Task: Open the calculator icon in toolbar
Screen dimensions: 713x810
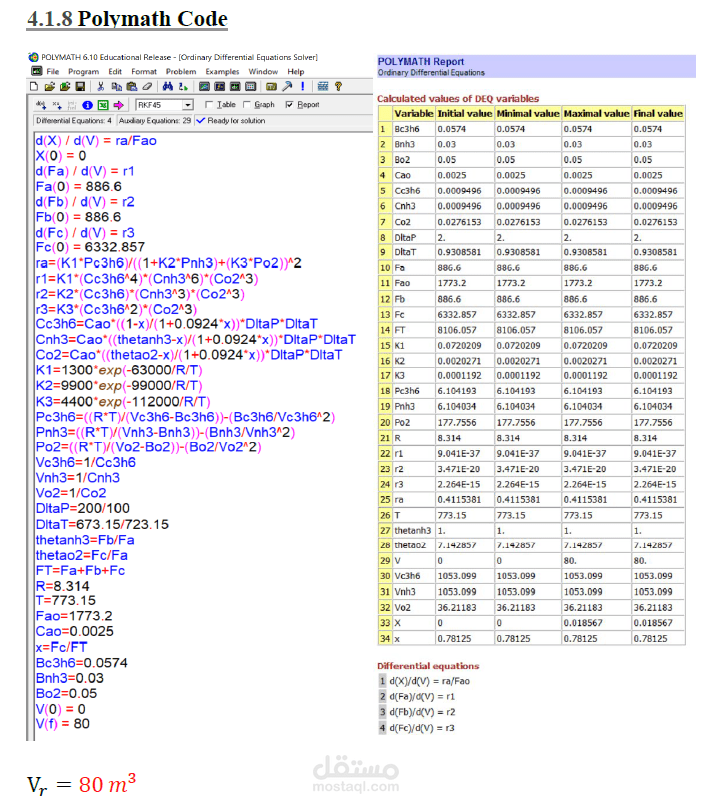Action: [271, 86]
